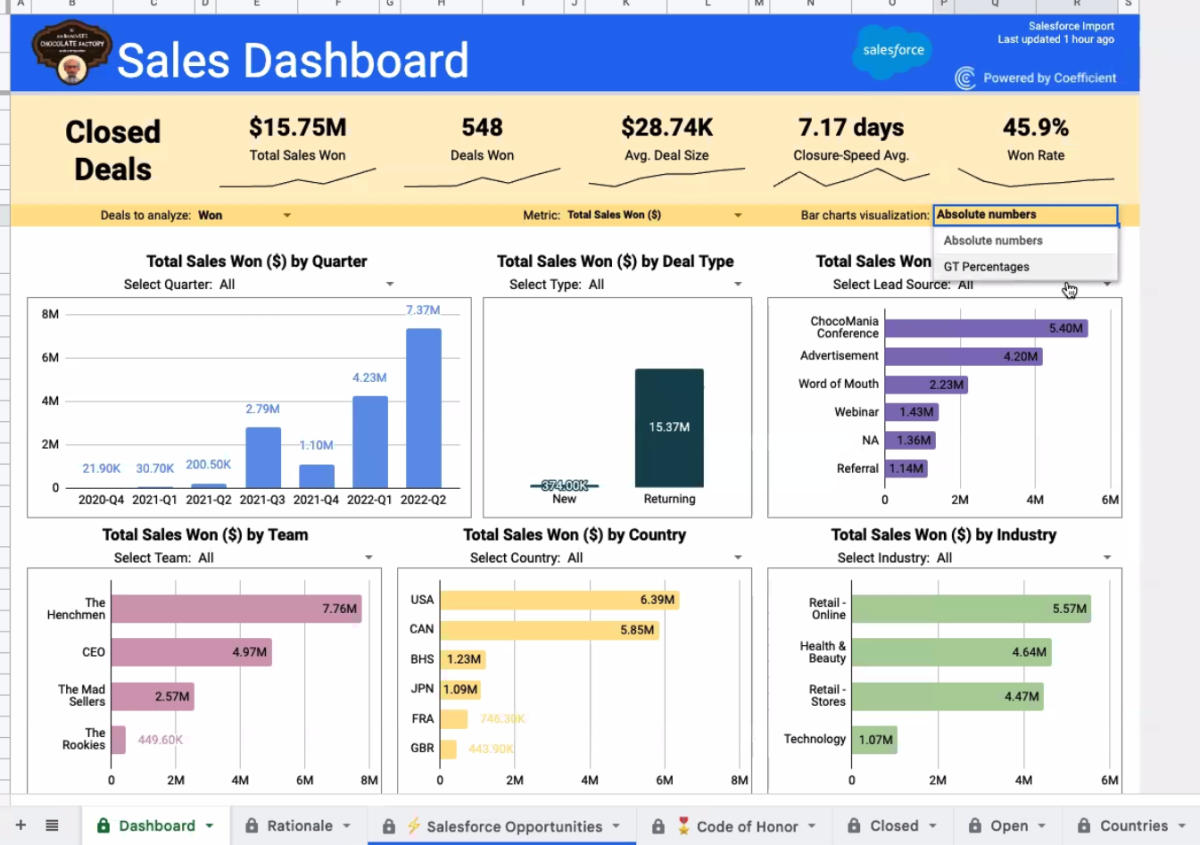Expand the Select Quarter dropdown
This screenshot has width=1200, height=845.
390,285
